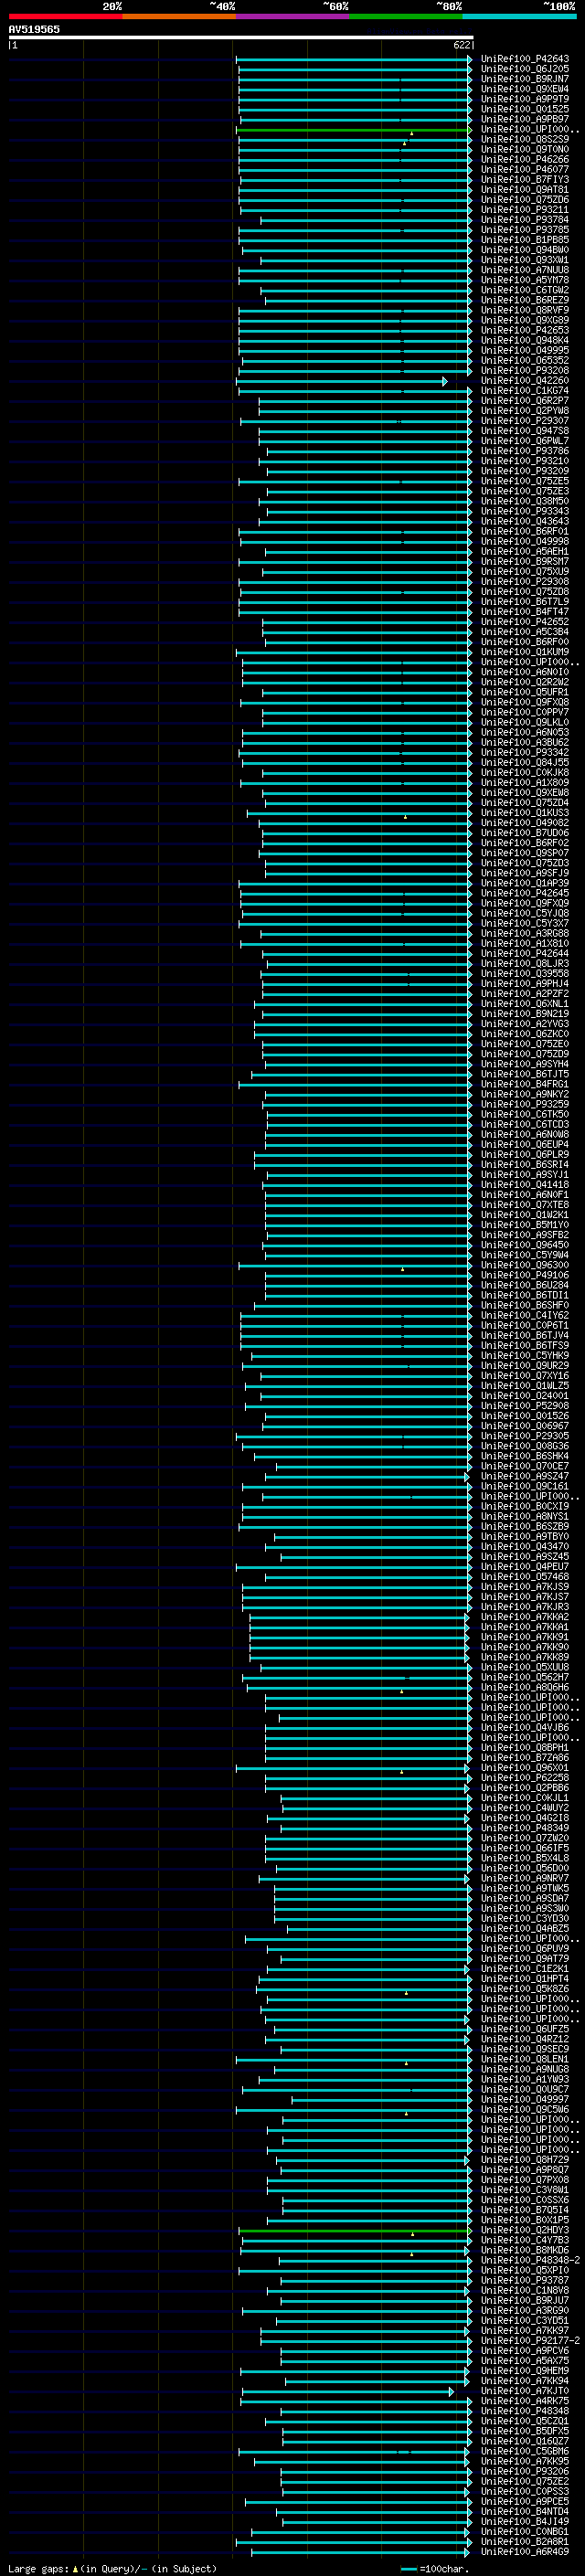The image size is (585, 2576).
Task: Click the query end position 622
Action: 461,45
